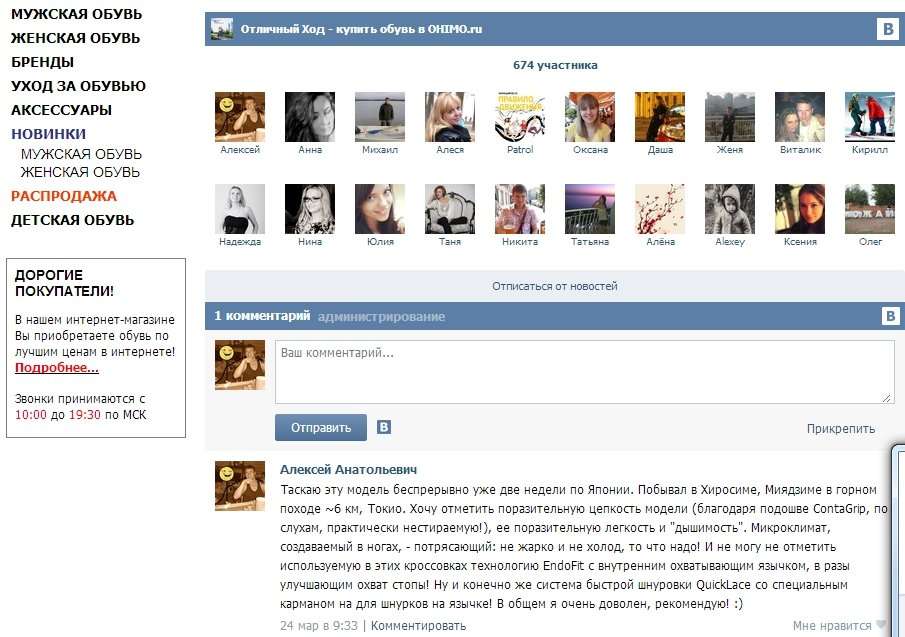Click the Отправить button
Image resolution: width=905 pixels, height=637 pixels.
tap(321, 428)
